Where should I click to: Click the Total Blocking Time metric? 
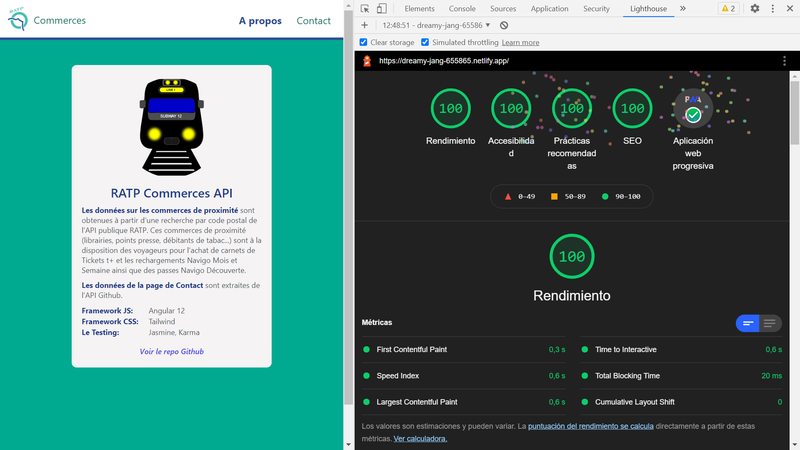[x=681, y=376]
